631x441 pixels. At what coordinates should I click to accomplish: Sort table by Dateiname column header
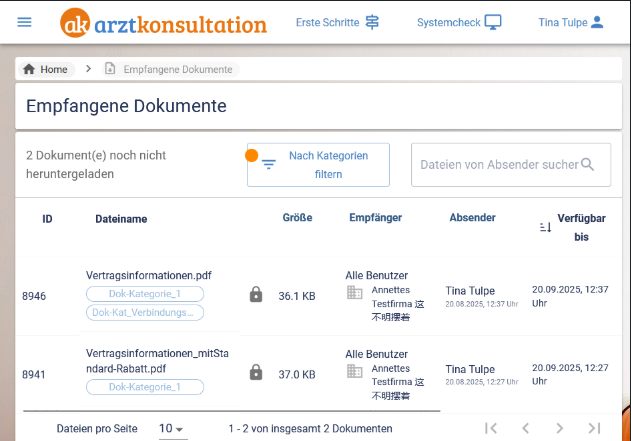coord(121,218)
